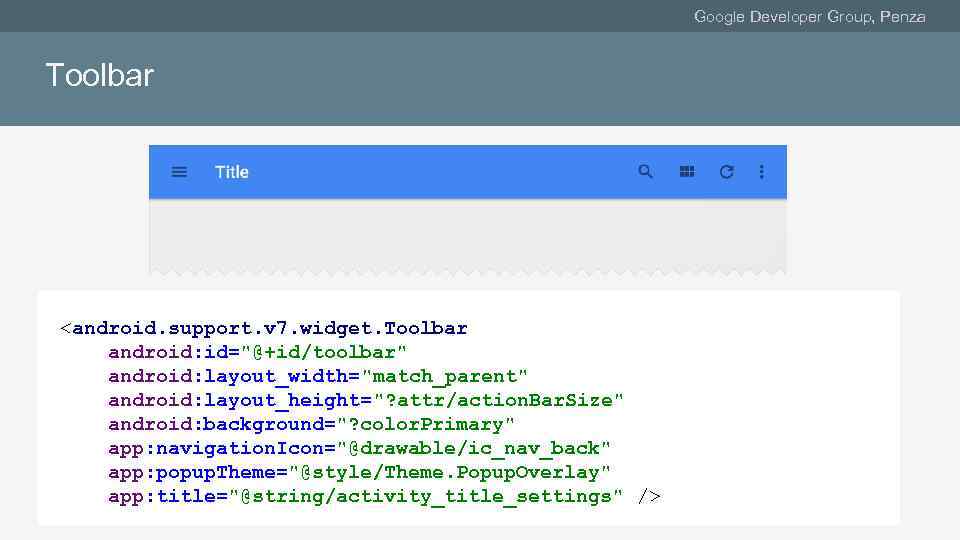Click the android:layout_width code line

point(318,376)
